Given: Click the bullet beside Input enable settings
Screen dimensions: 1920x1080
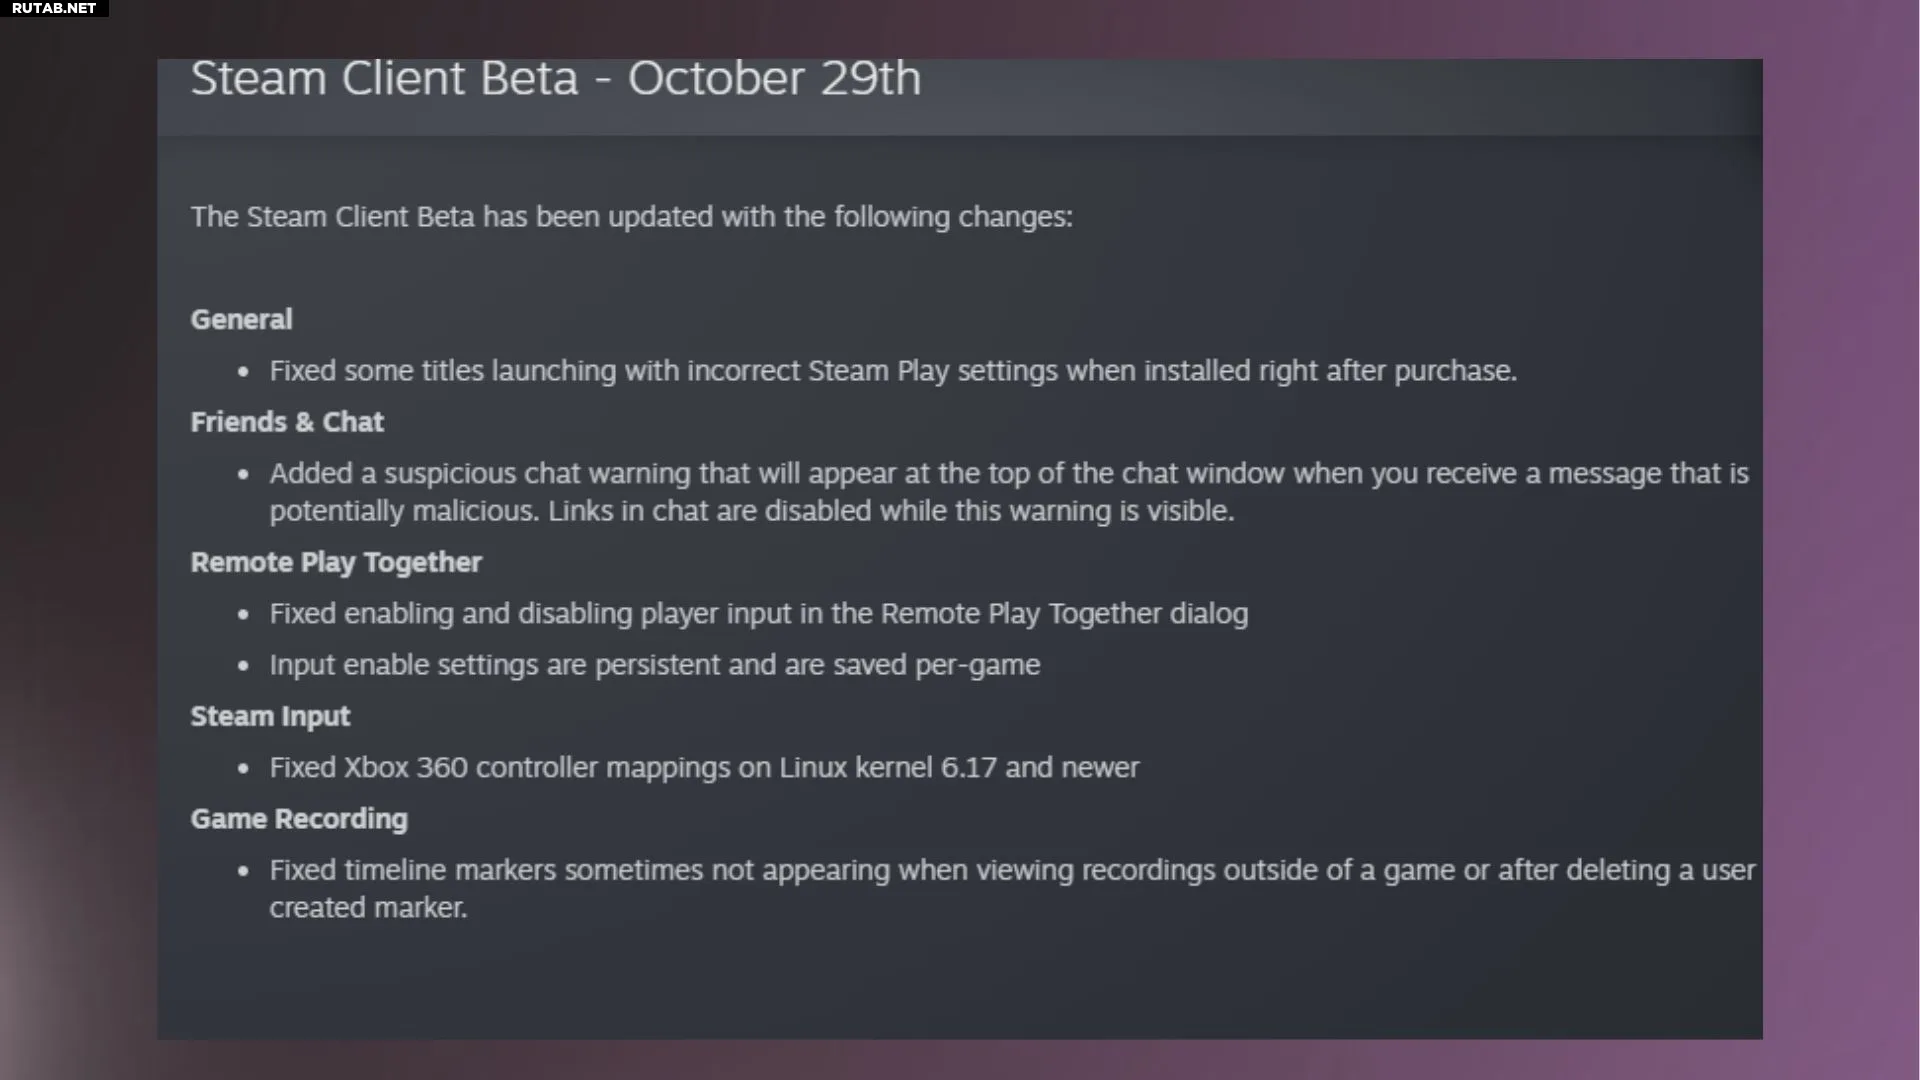Looking at the screenshot, I should (x=243, y=666).
